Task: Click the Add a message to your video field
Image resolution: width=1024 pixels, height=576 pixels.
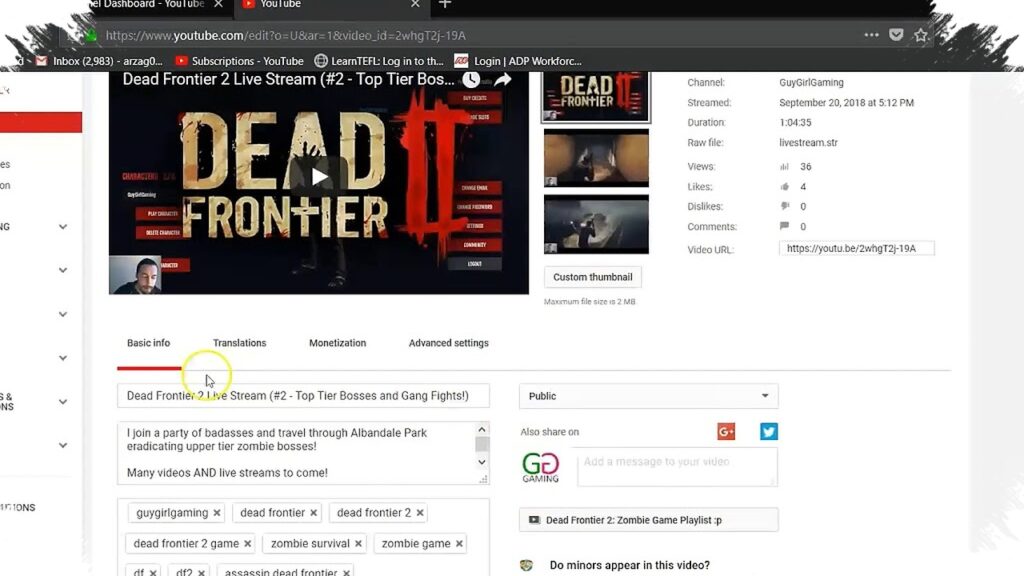Action: (x=677, y=466)
